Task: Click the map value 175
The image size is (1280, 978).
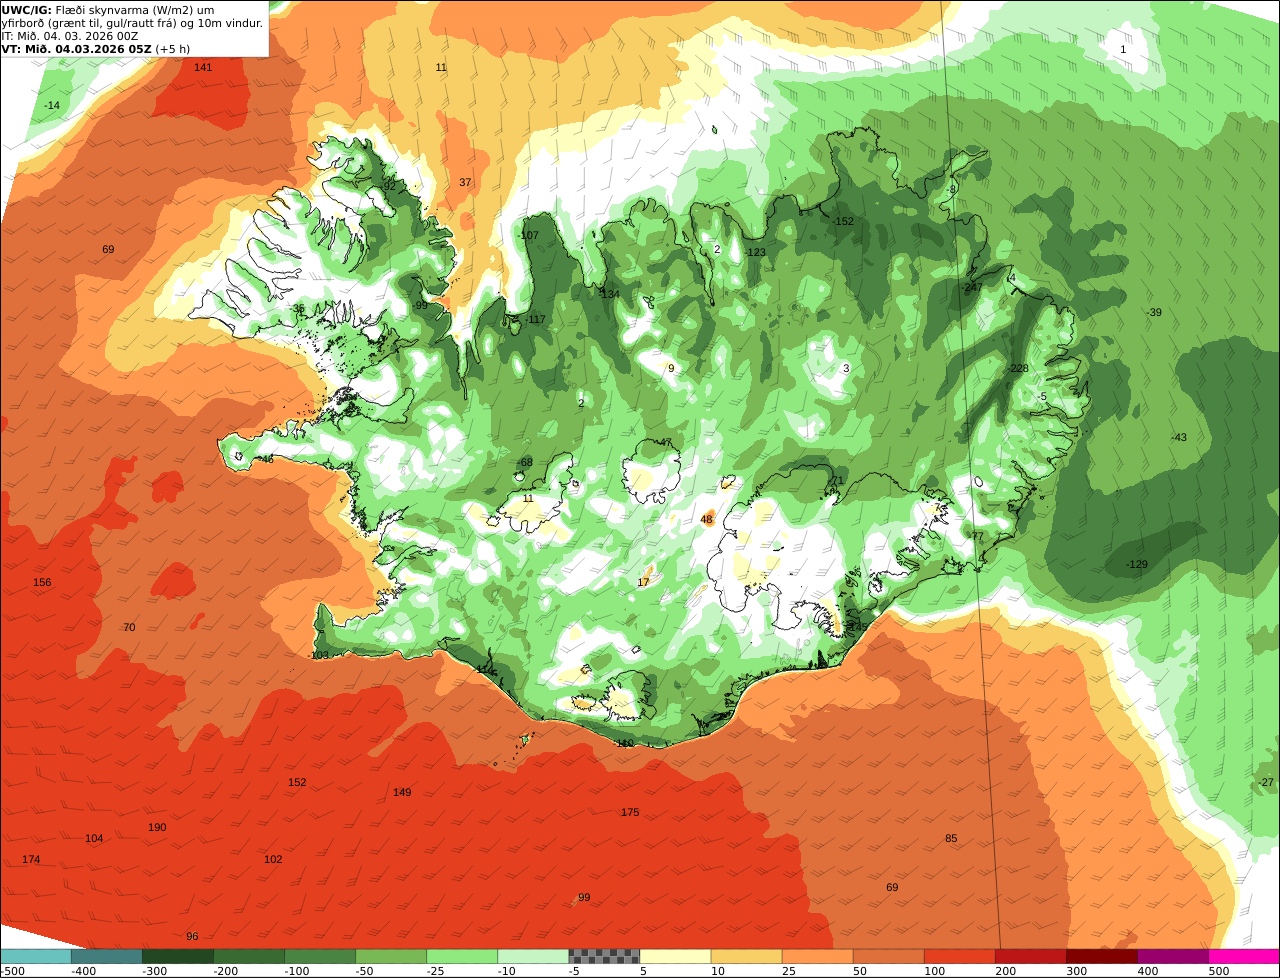Action: coord(630,812)
